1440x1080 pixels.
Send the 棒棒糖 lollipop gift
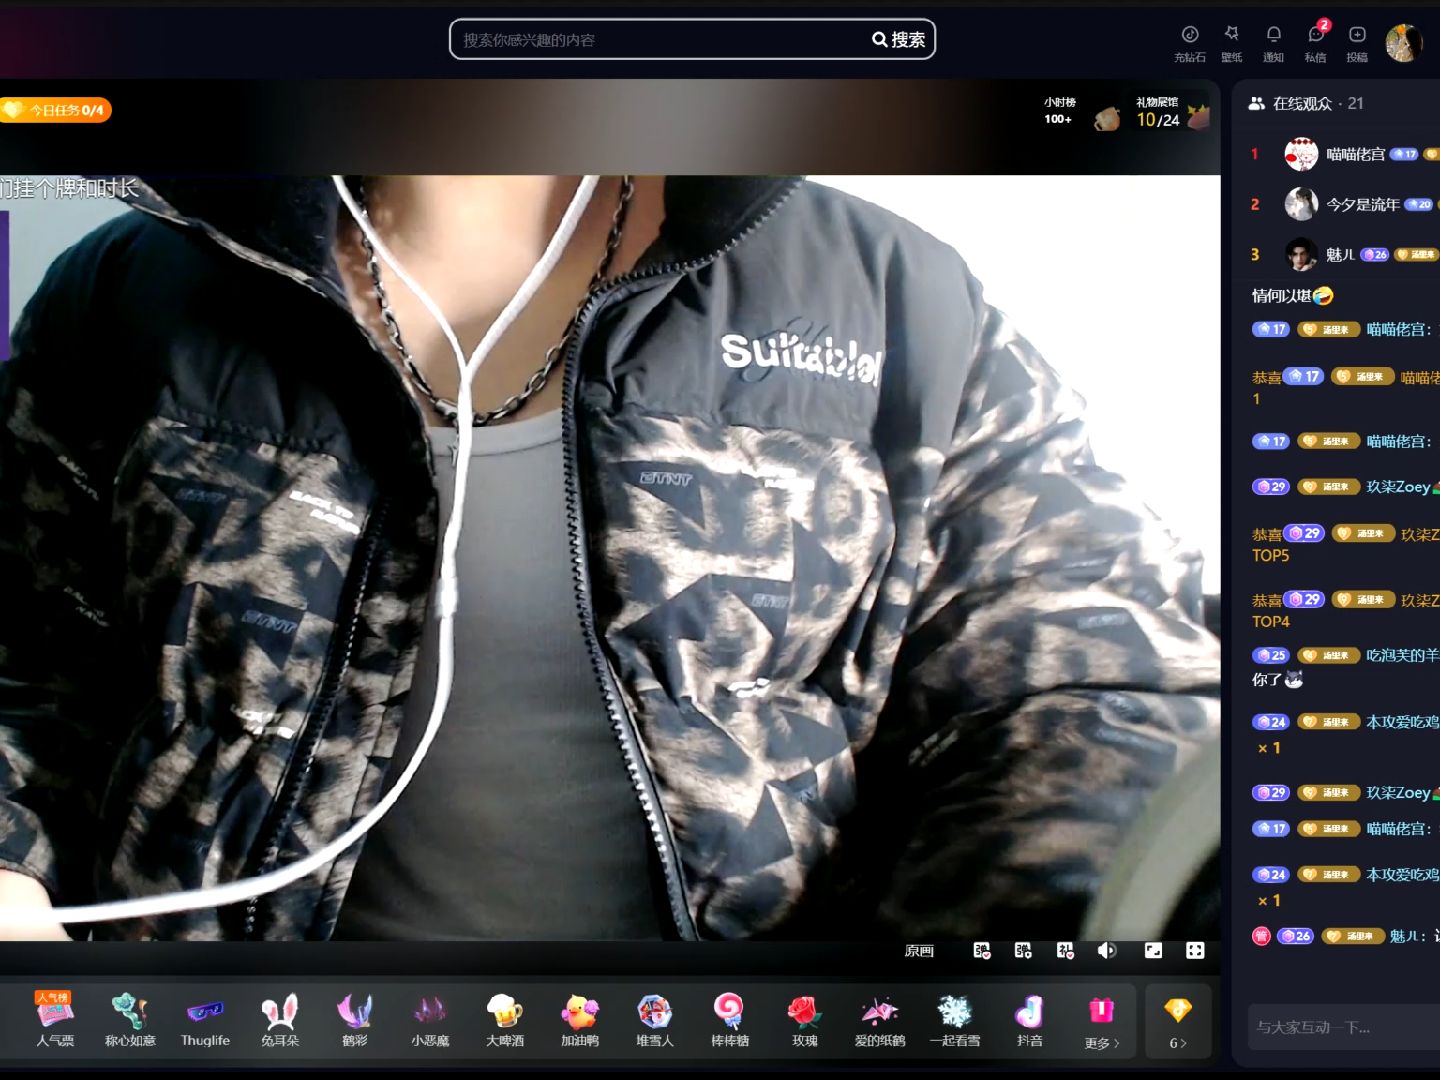pos(730,1020)
